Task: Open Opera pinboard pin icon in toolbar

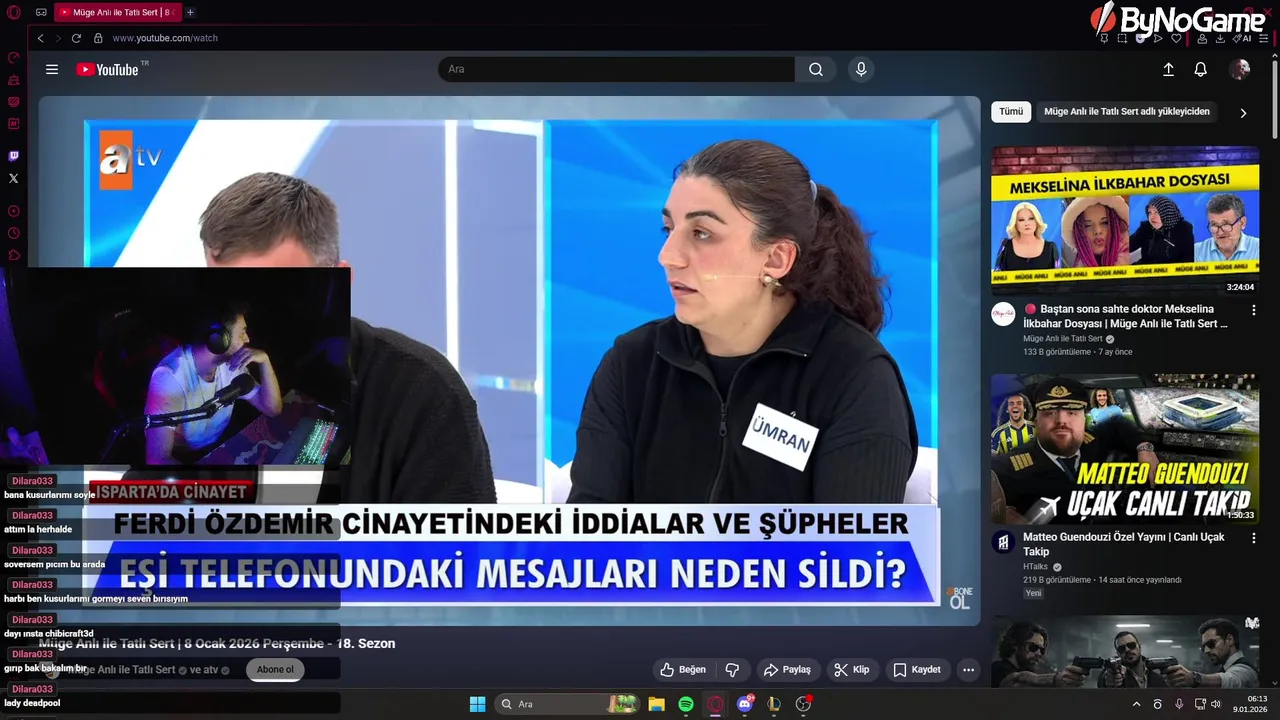Action: tap(1104, 38)
